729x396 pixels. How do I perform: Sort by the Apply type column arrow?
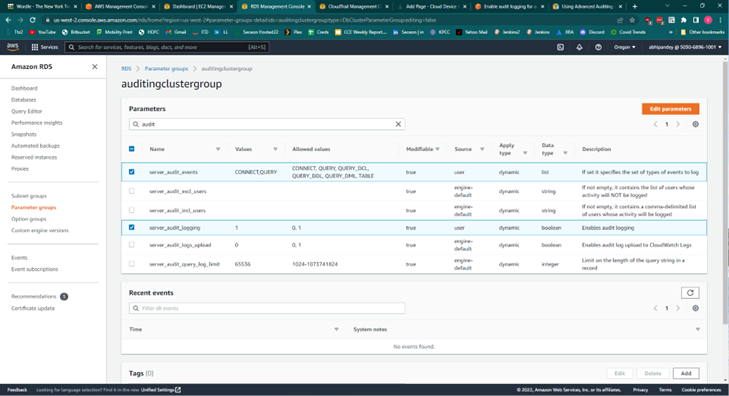(x=525, y=153)
